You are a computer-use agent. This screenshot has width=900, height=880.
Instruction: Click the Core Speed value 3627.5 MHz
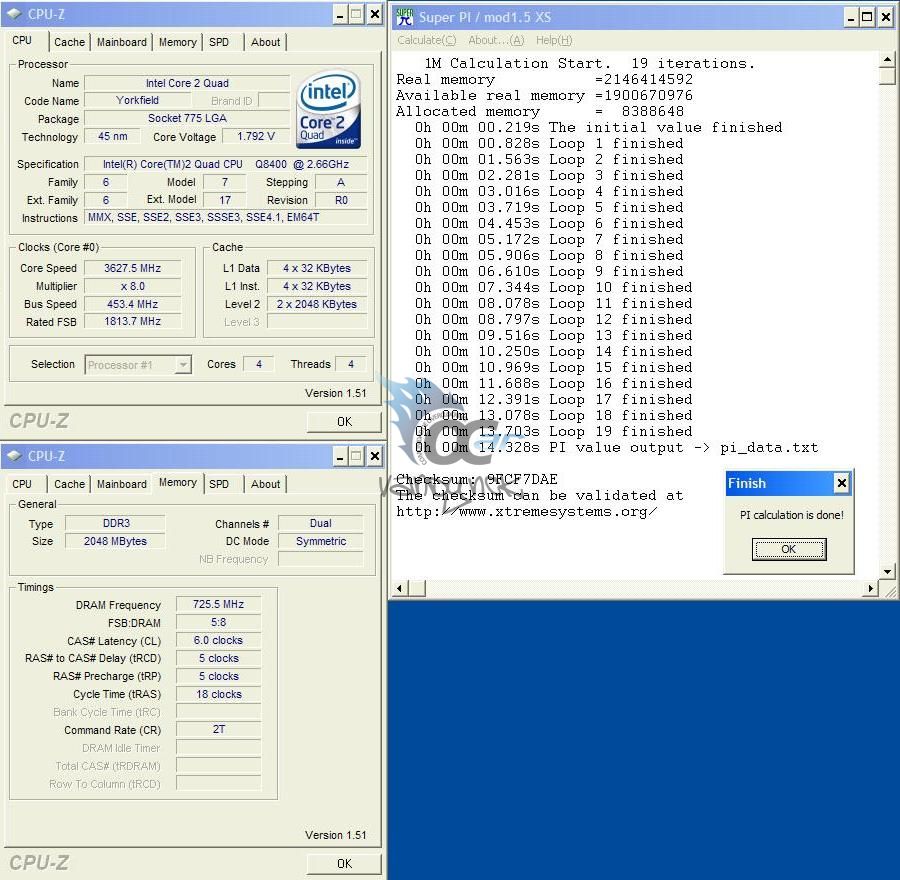tap(133, 268)
